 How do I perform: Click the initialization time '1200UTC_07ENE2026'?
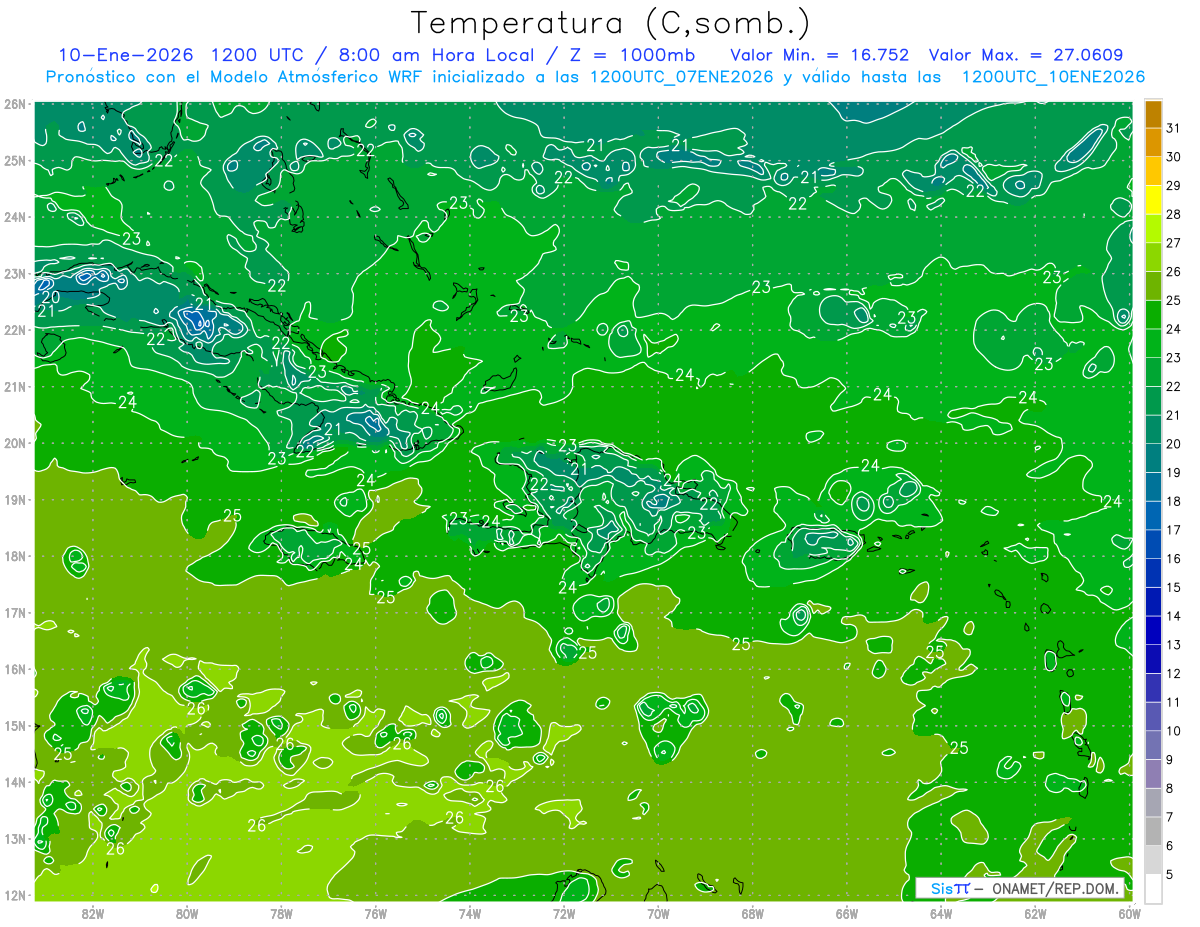(682, 77)
